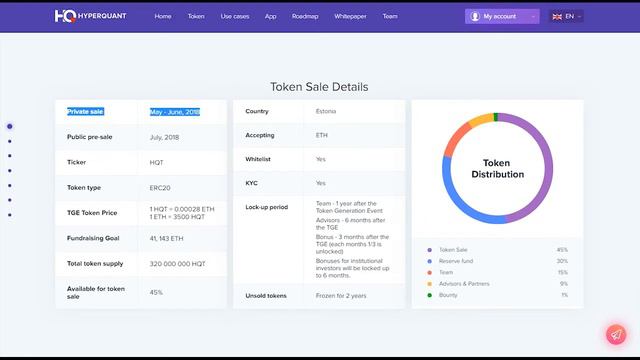Screen dimensions: 640x360
Task: Click the Accepting row label
Action: (x=260, y=136)
